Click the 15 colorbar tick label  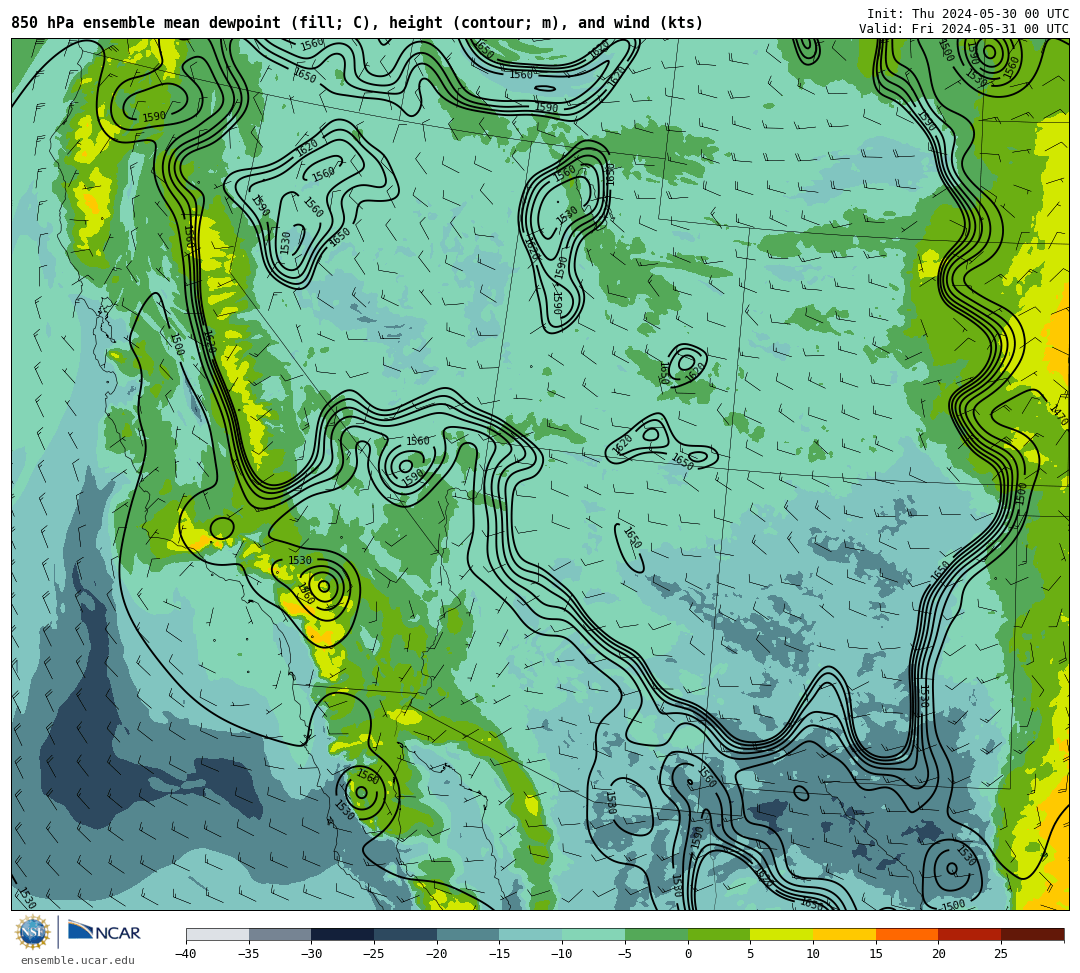coord(876,954)
